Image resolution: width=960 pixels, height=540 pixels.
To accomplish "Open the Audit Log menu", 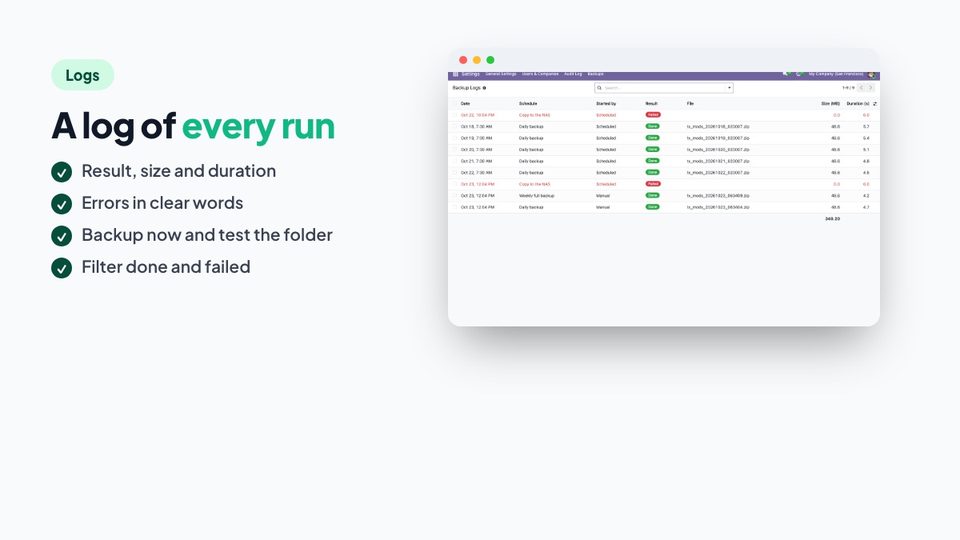I will click(573, 74).
